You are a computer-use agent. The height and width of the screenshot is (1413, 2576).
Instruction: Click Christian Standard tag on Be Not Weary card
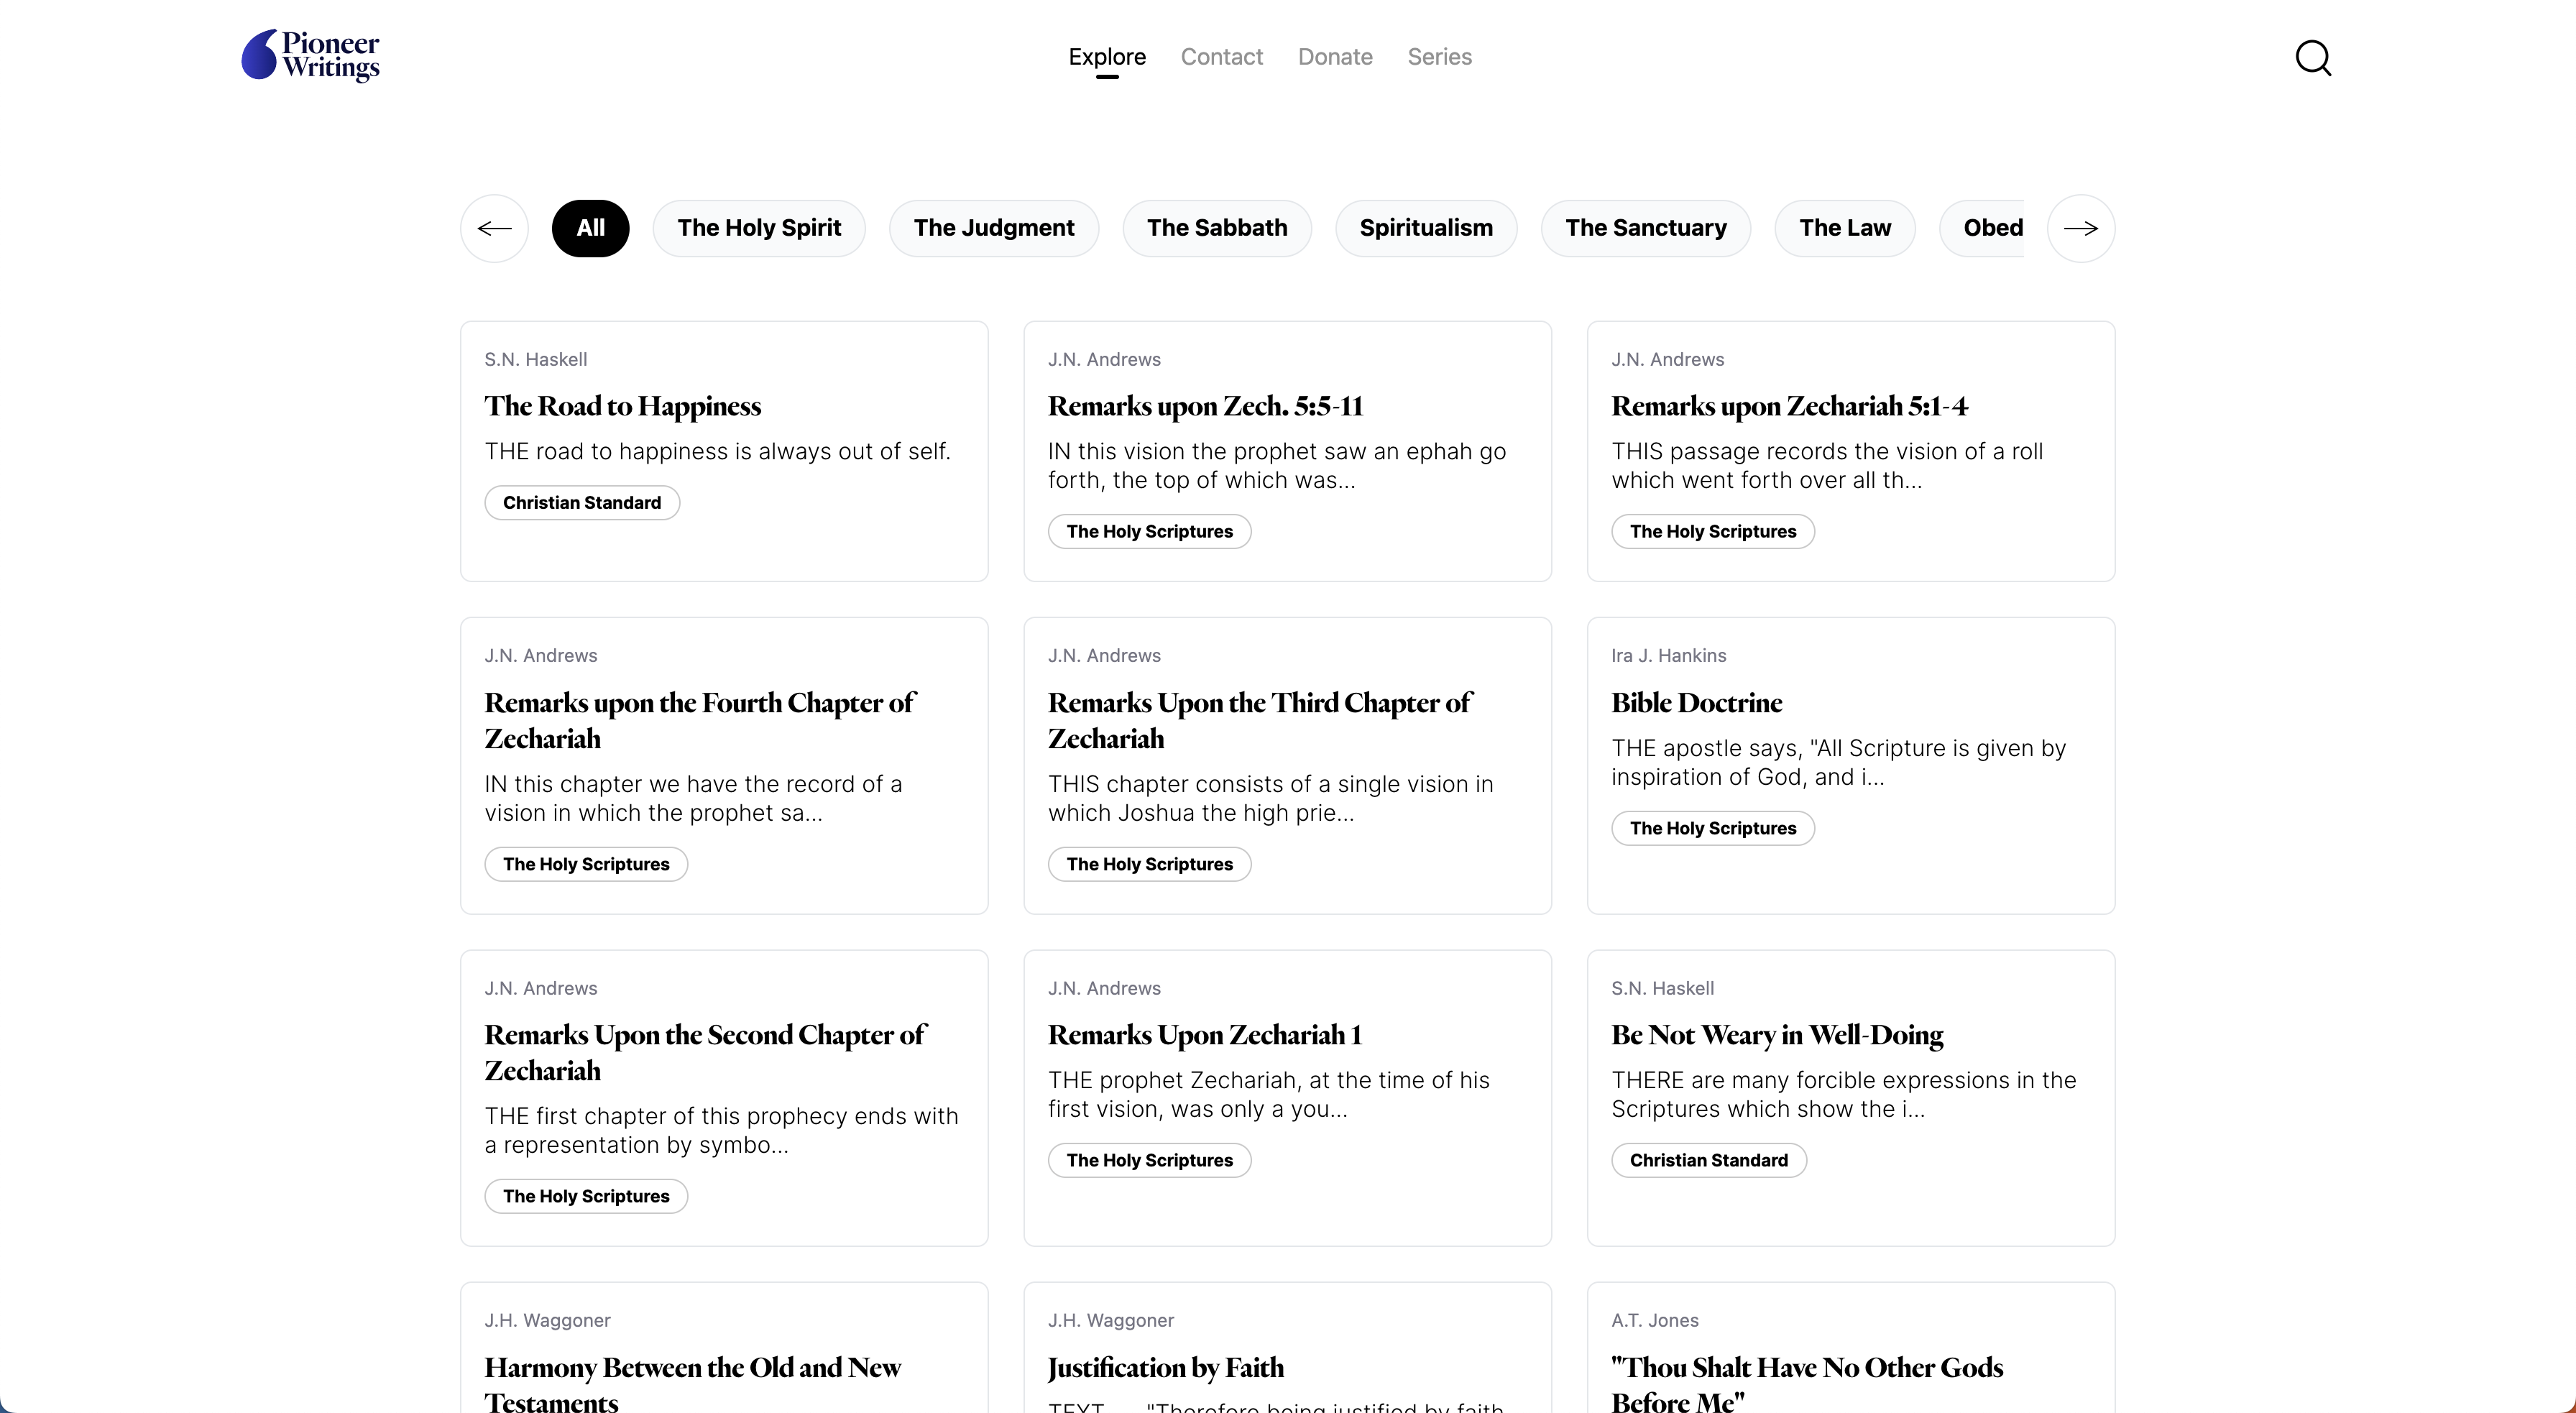[1708, 1160]
